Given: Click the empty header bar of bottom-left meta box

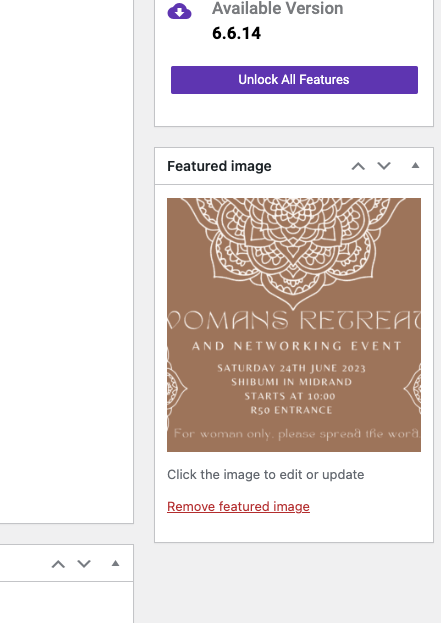Looking at the screenshot, I should (x=24, y=563).
